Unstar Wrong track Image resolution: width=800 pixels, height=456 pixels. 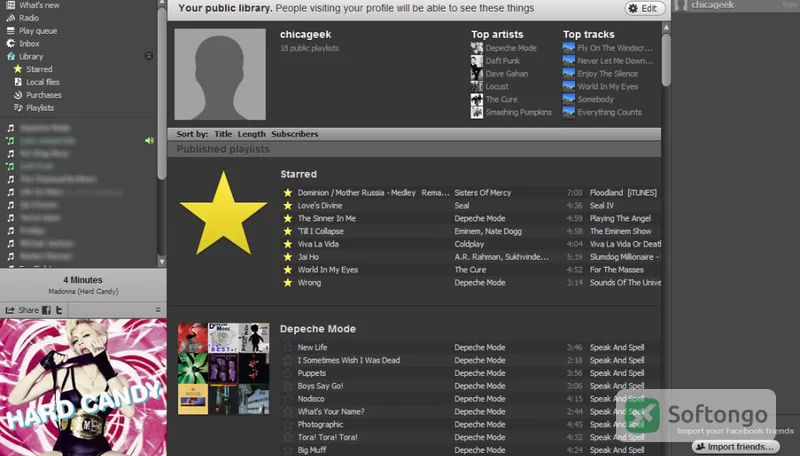click(288, 283)
